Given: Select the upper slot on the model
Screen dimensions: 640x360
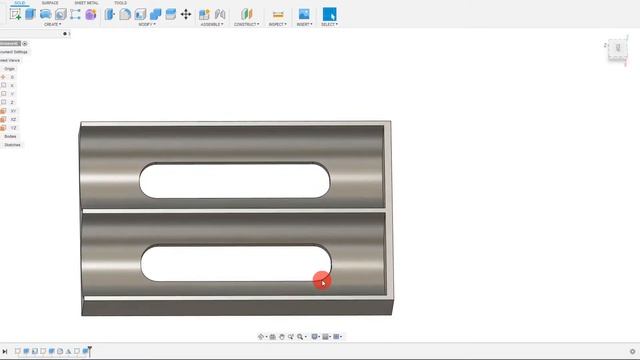Looking at the screenshot, I should pyautogui.click(x=234, y=181).
